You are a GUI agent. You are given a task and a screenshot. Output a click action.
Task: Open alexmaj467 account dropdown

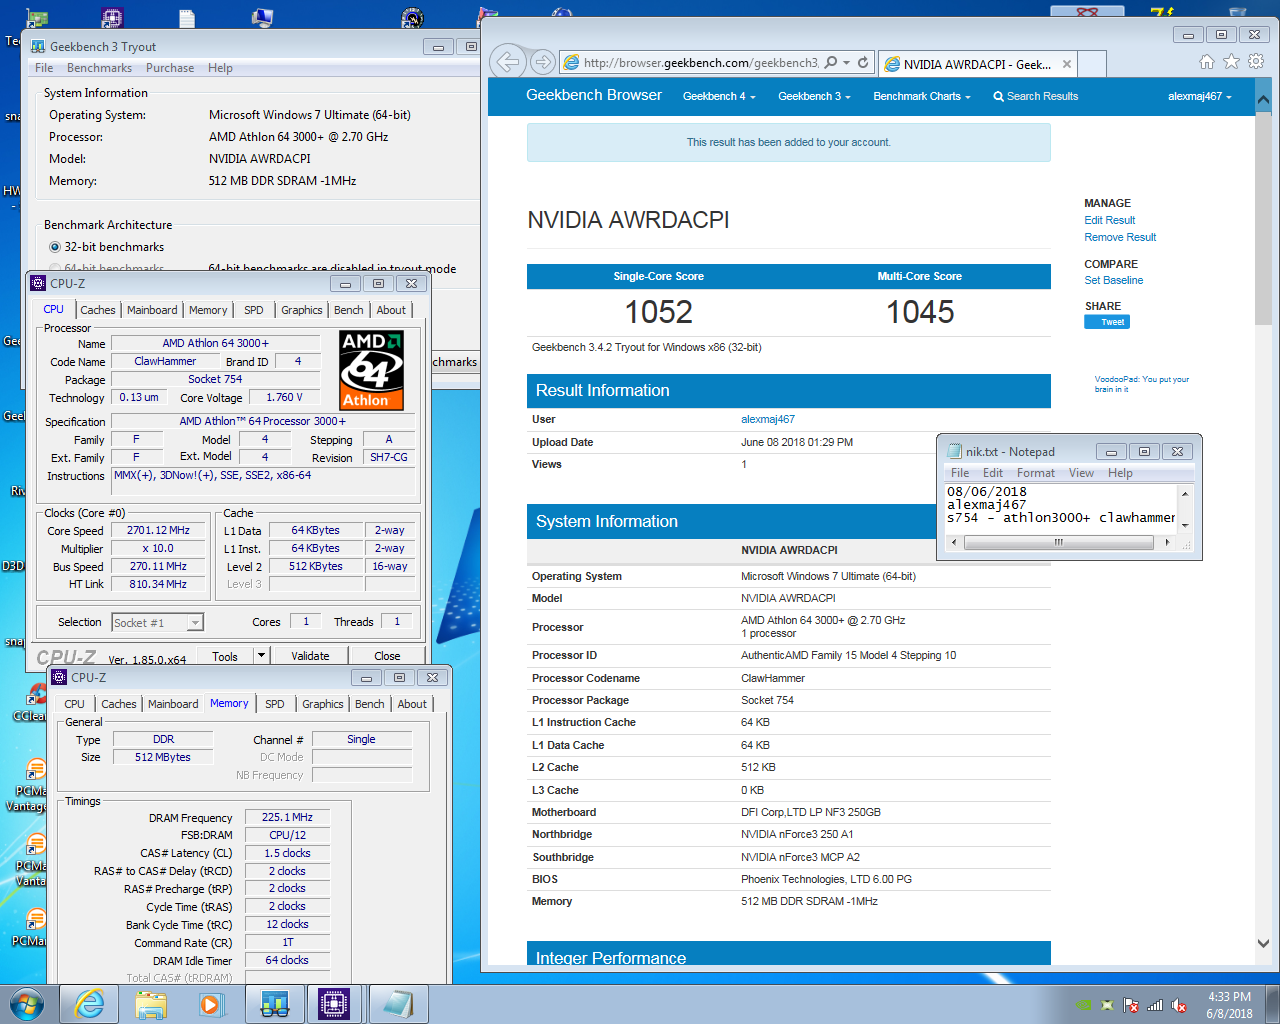point(1200,97)
